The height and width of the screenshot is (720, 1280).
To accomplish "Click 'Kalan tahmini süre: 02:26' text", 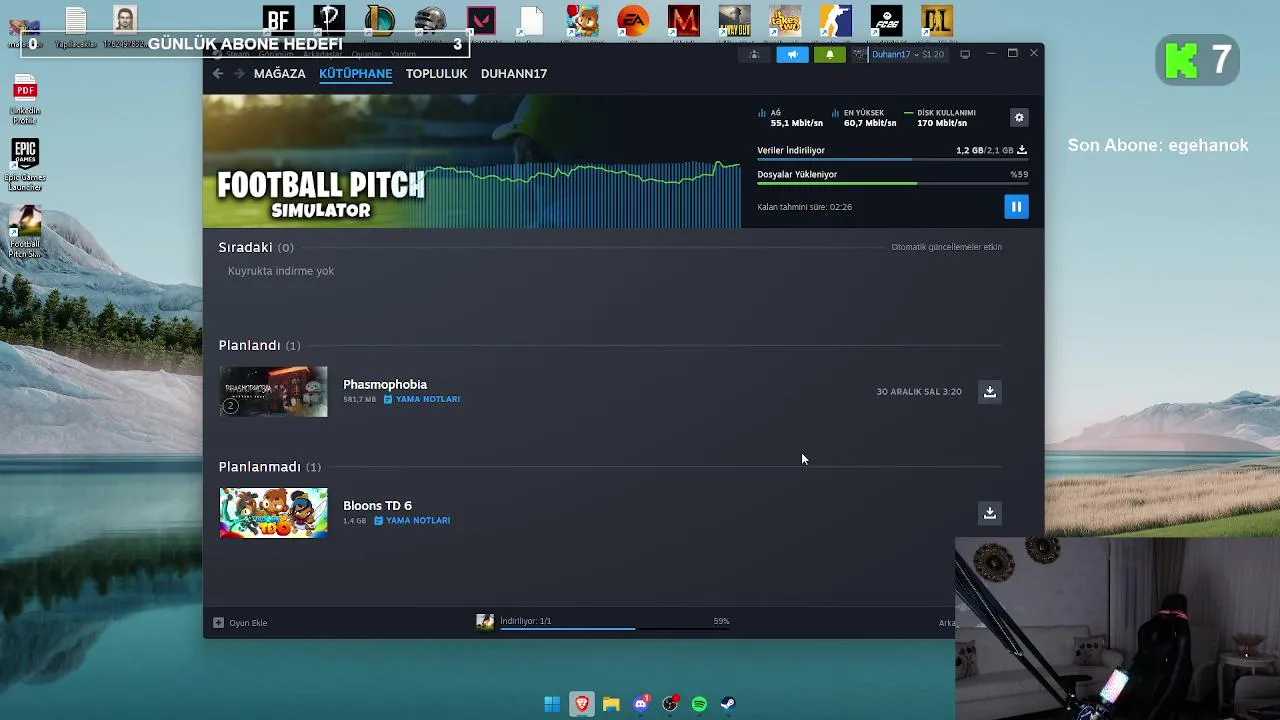I will (x=805, y=207).
